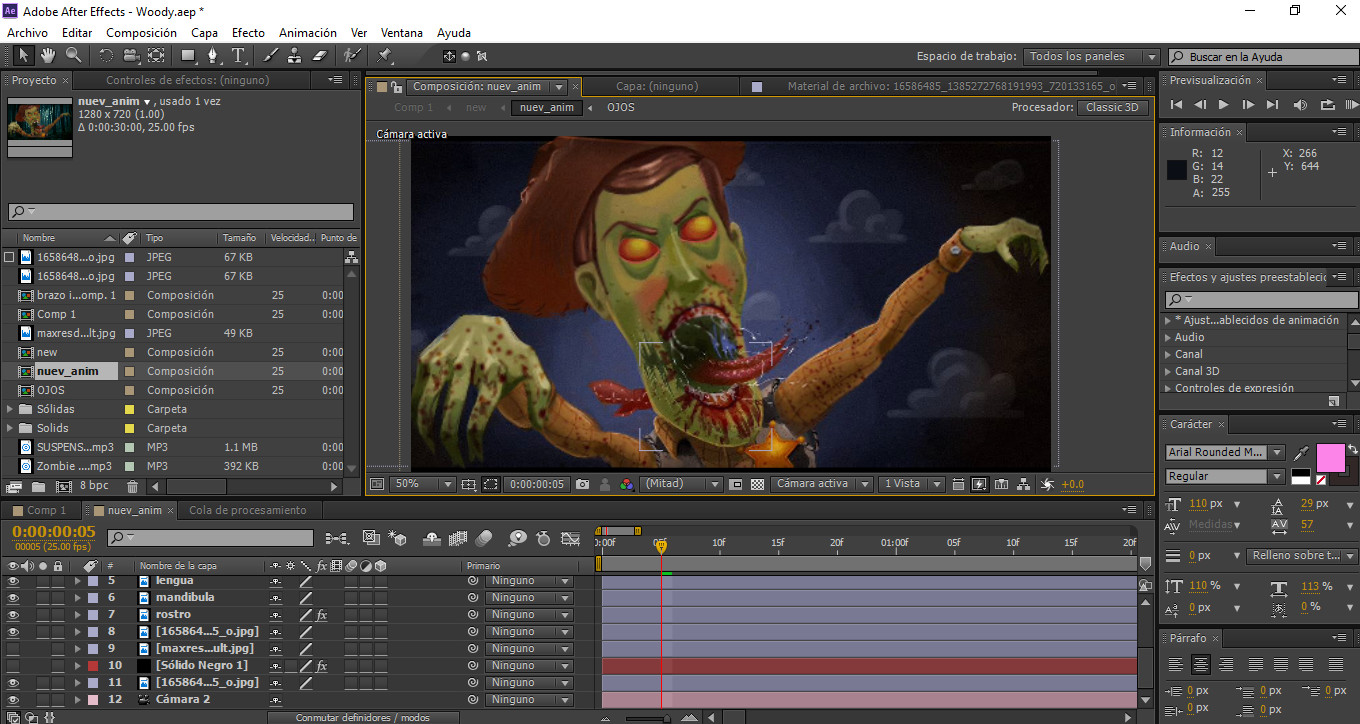Open the Composición menu

click(x=141, y=33)
